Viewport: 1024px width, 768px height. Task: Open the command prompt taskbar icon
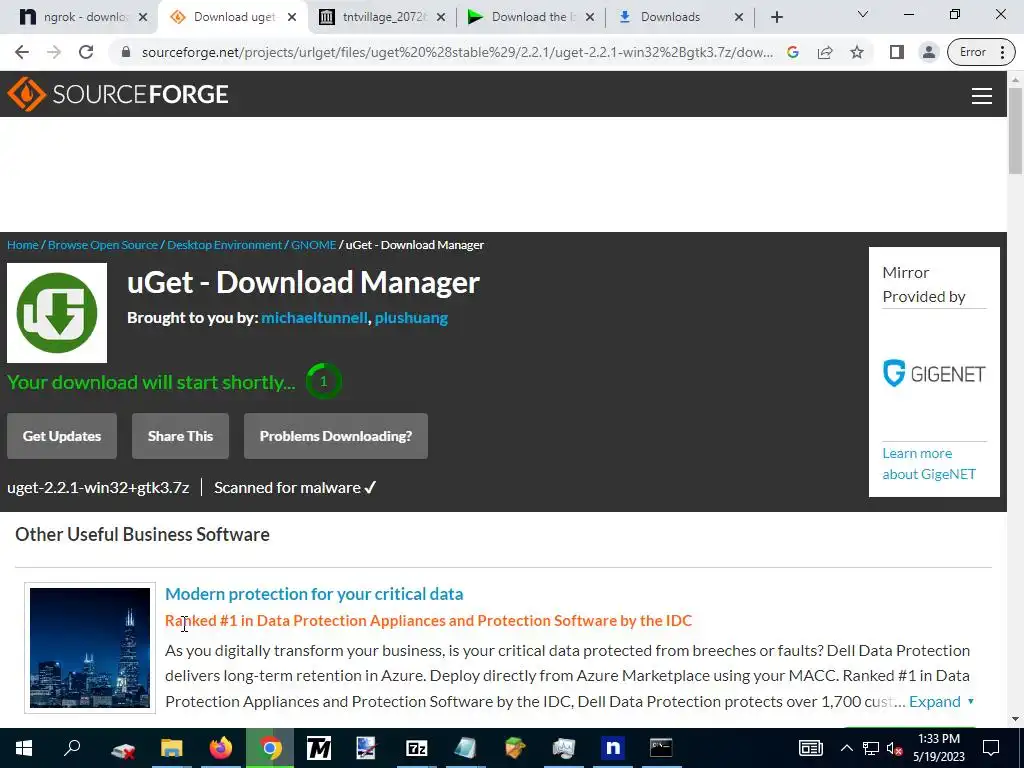[661, 748]
